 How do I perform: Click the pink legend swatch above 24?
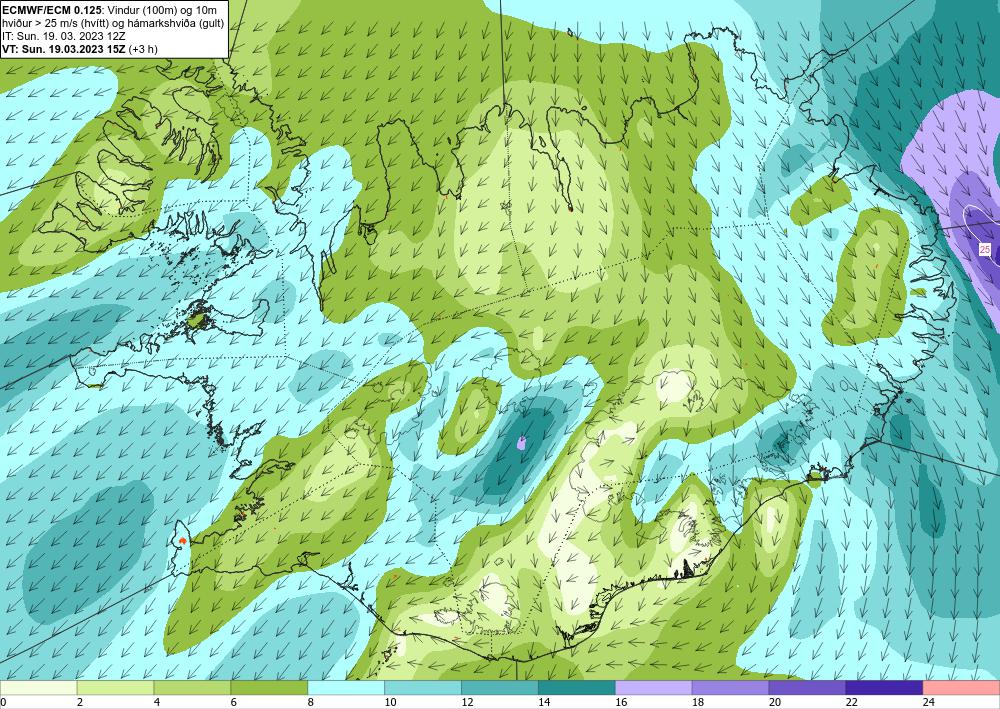coord(962,688)
